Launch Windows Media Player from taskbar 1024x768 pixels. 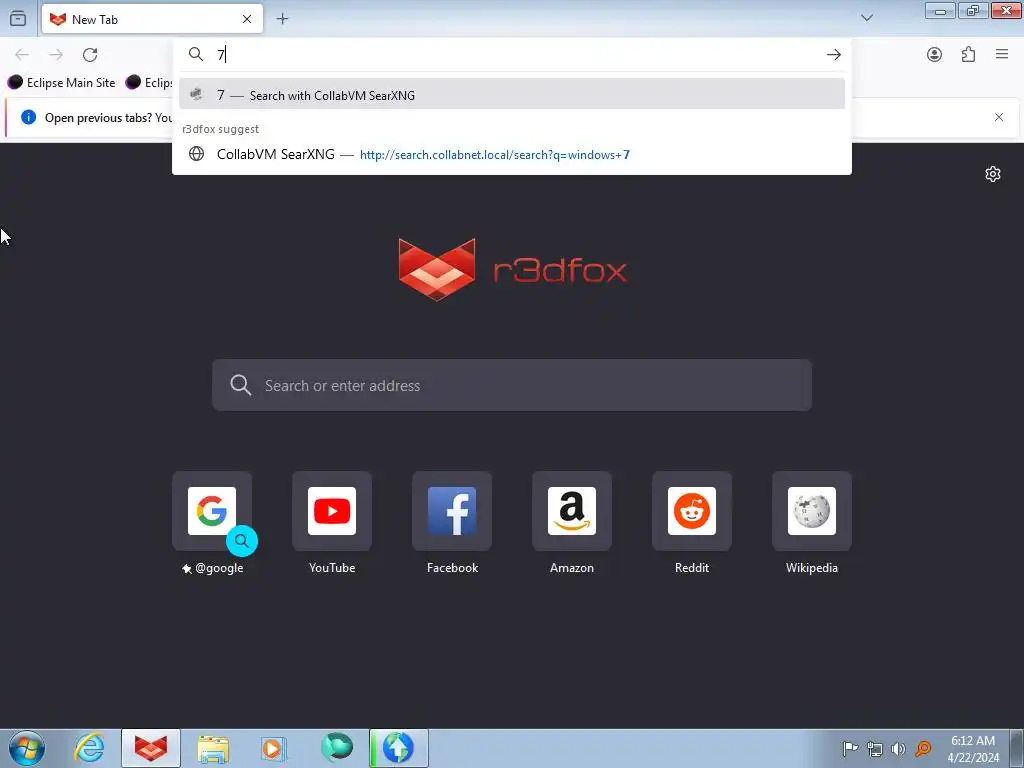coord(274,748)
